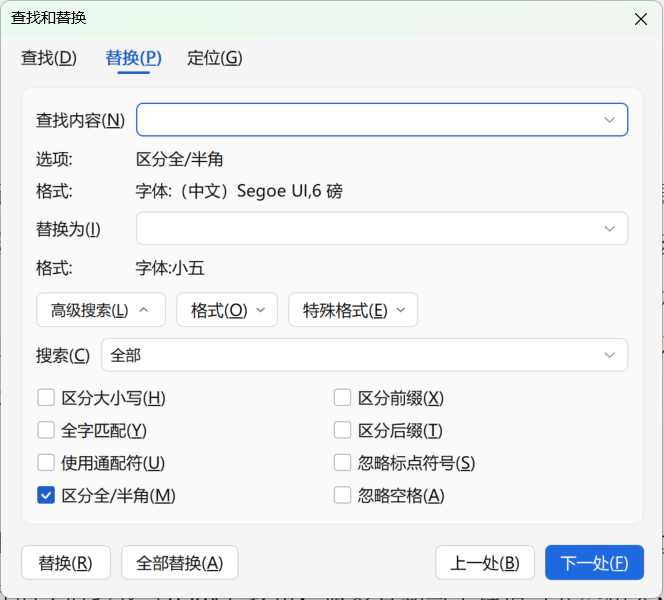Screen dimensions: 664x600
Task: Click the 替换为 input field
Action: (x=382, y=229)
